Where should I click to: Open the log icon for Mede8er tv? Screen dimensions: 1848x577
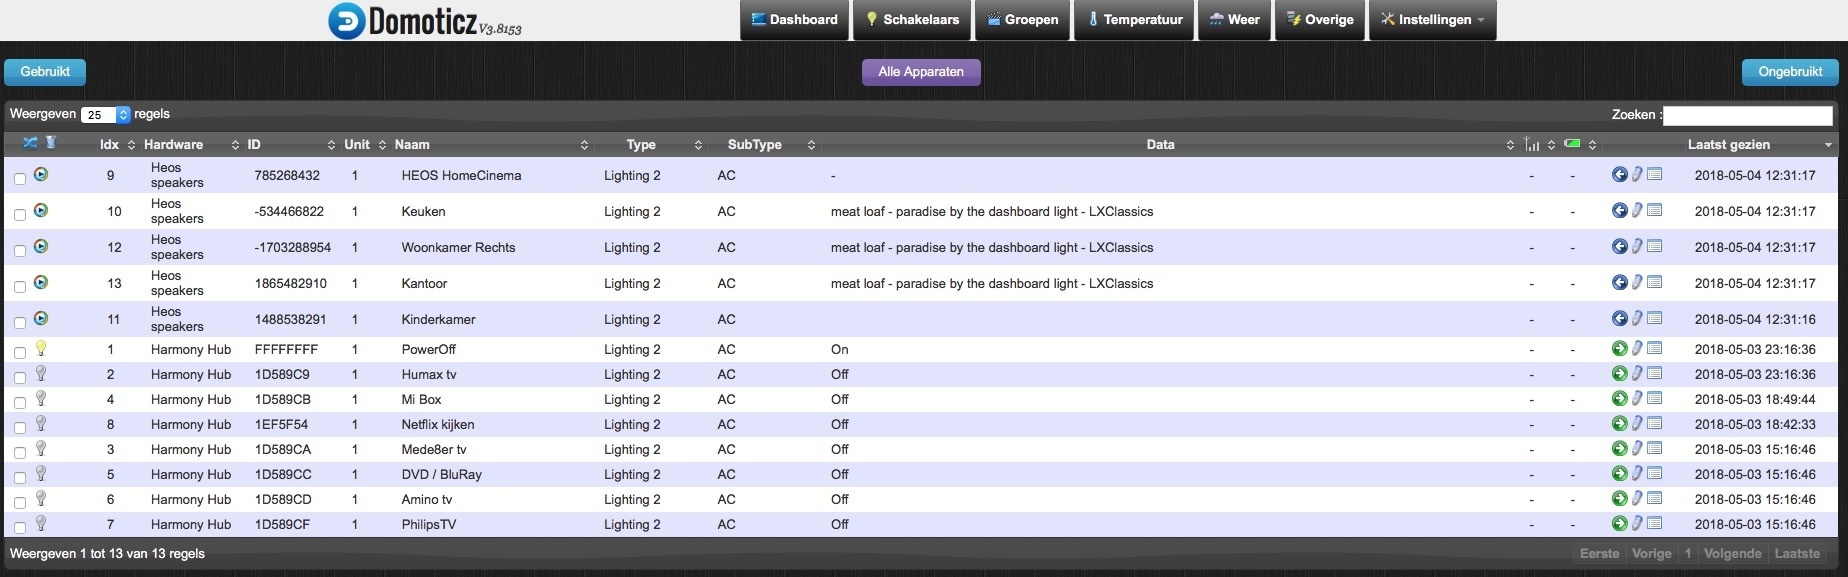coord(1655,448)
